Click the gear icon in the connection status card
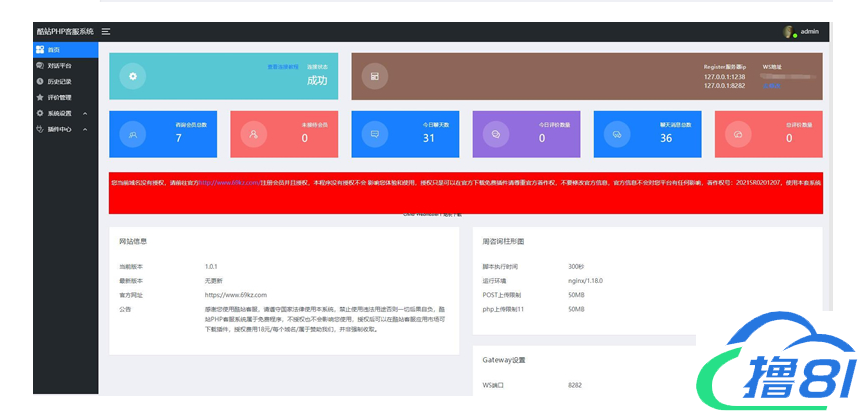 click(133, 76)
